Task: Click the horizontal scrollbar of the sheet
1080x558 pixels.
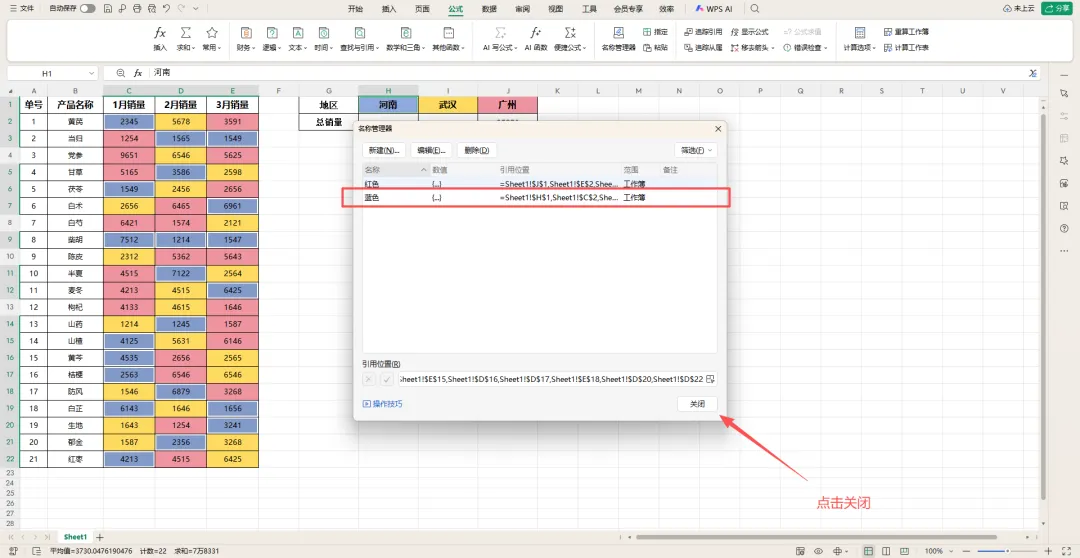Action: [816, 537]
